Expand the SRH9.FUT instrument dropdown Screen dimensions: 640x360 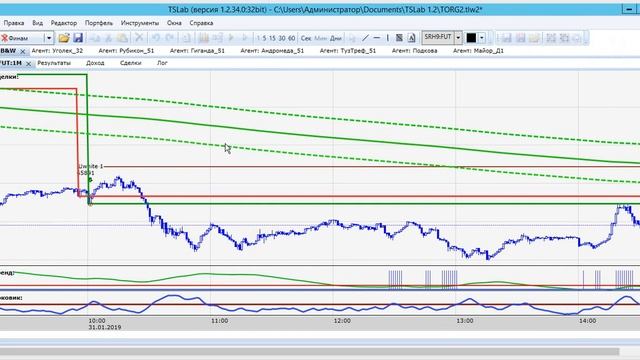click(458, 38)
